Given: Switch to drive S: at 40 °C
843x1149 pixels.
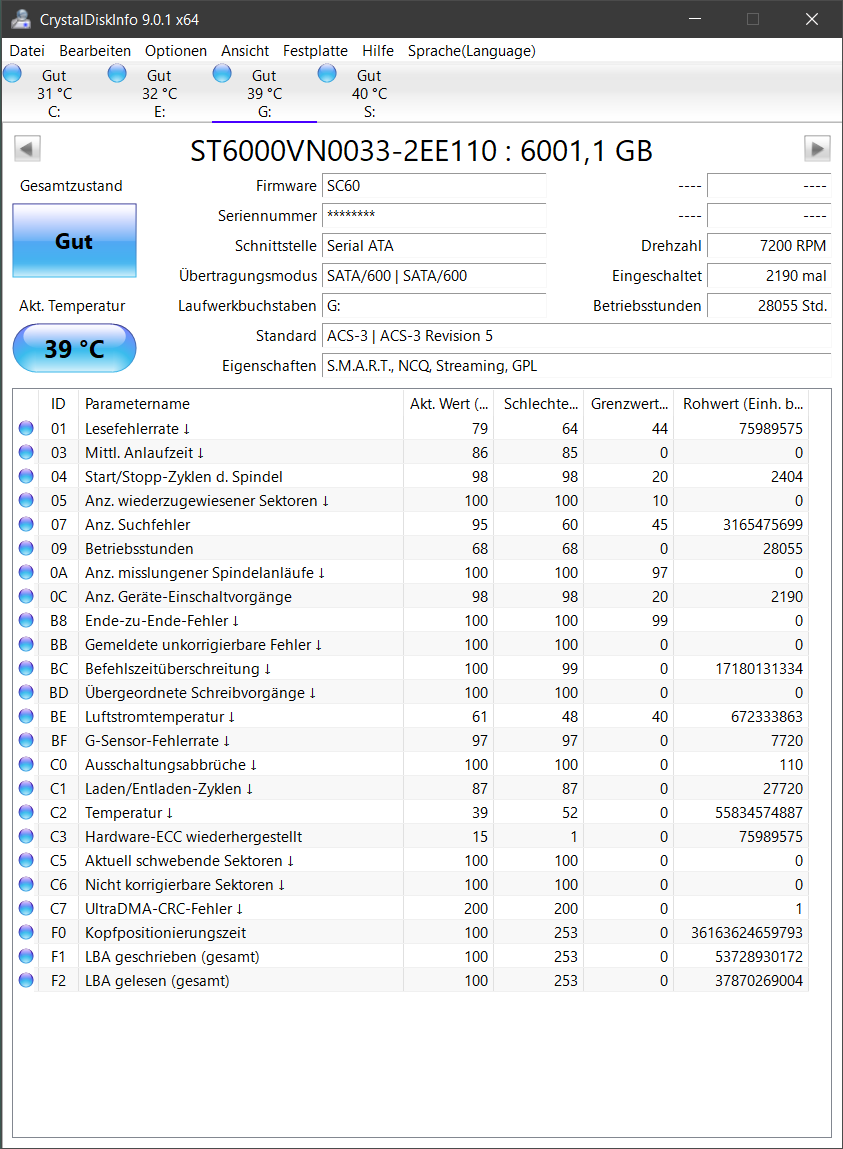Looking at the screenshot, I should (369, 93).
